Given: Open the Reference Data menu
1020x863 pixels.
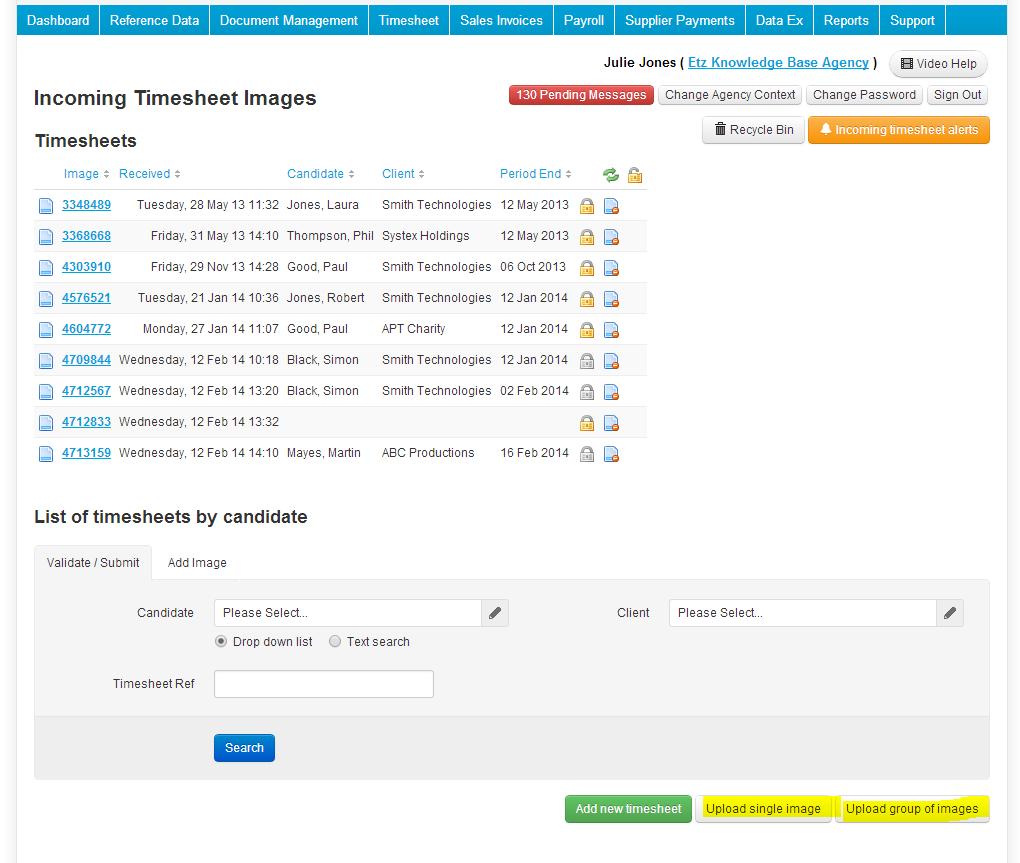Looking at the screenshot, I should pyautogui.click(x=154, y=20).
